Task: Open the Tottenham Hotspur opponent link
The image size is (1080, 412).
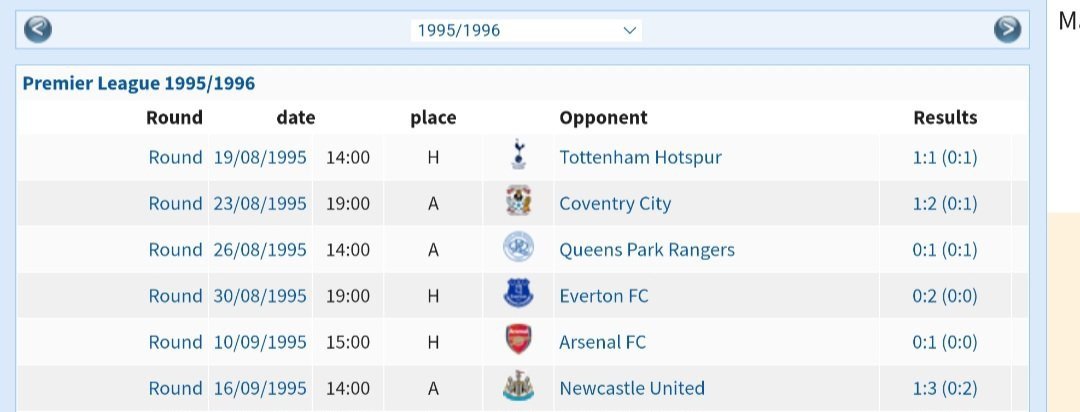Action: pos(640,157)
